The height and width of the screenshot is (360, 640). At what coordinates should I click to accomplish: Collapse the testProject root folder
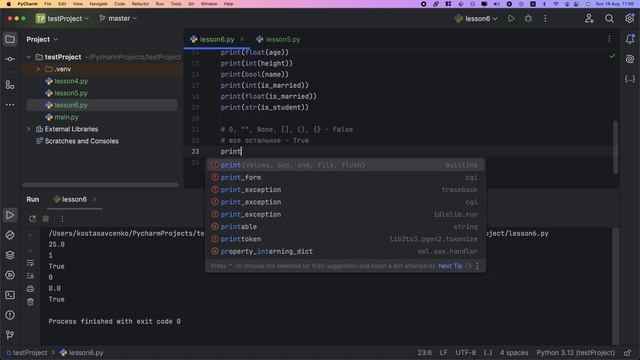[x=29, y=57]
